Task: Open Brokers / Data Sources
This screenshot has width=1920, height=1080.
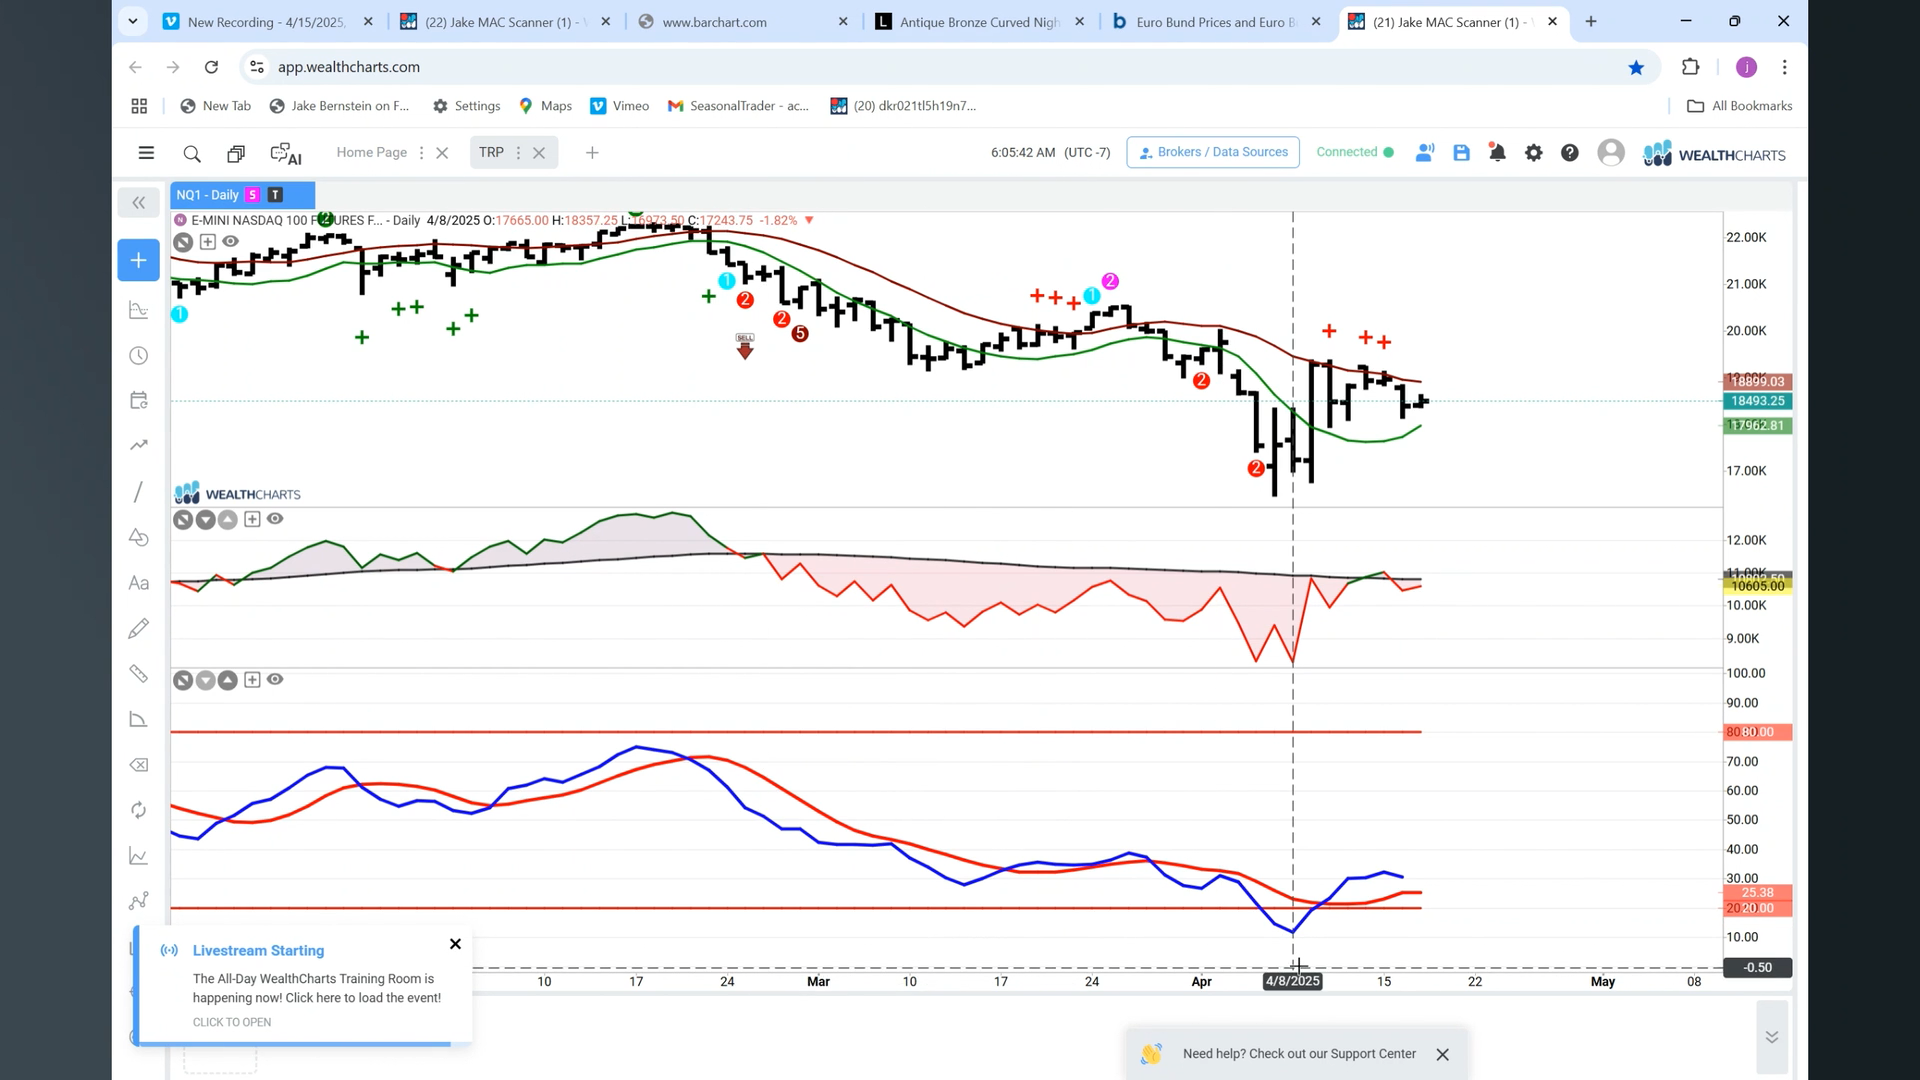Action: click(x=1213, y=152)
